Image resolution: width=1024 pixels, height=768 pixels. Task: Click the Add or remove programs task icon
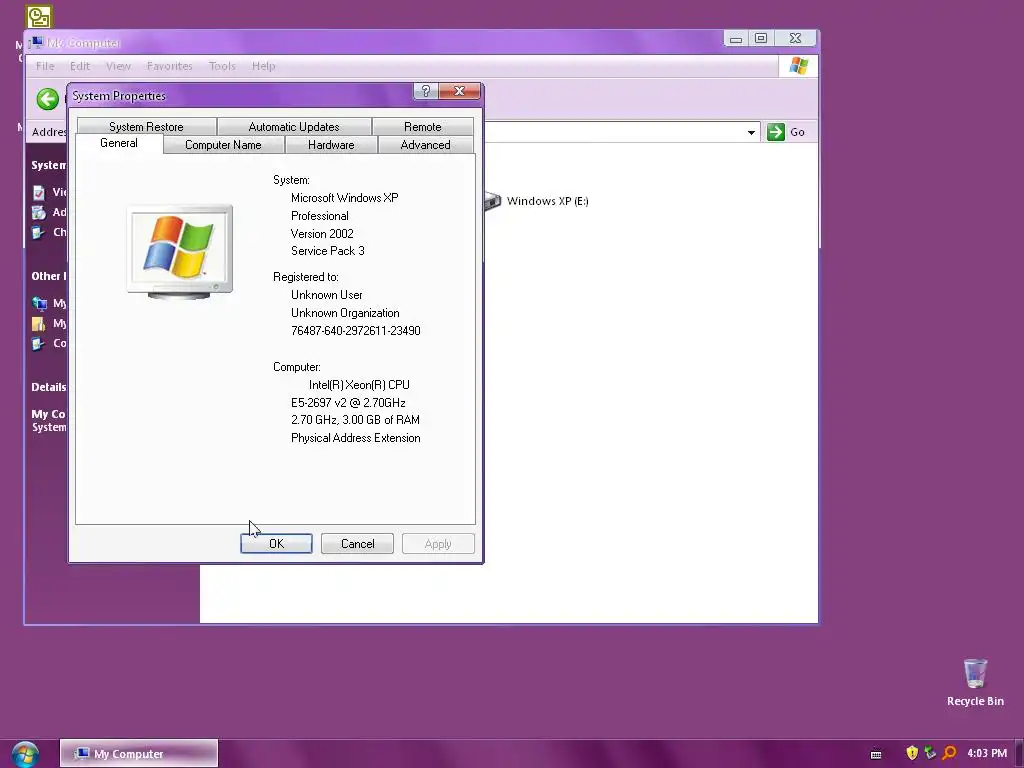click(x=39, y=212)
